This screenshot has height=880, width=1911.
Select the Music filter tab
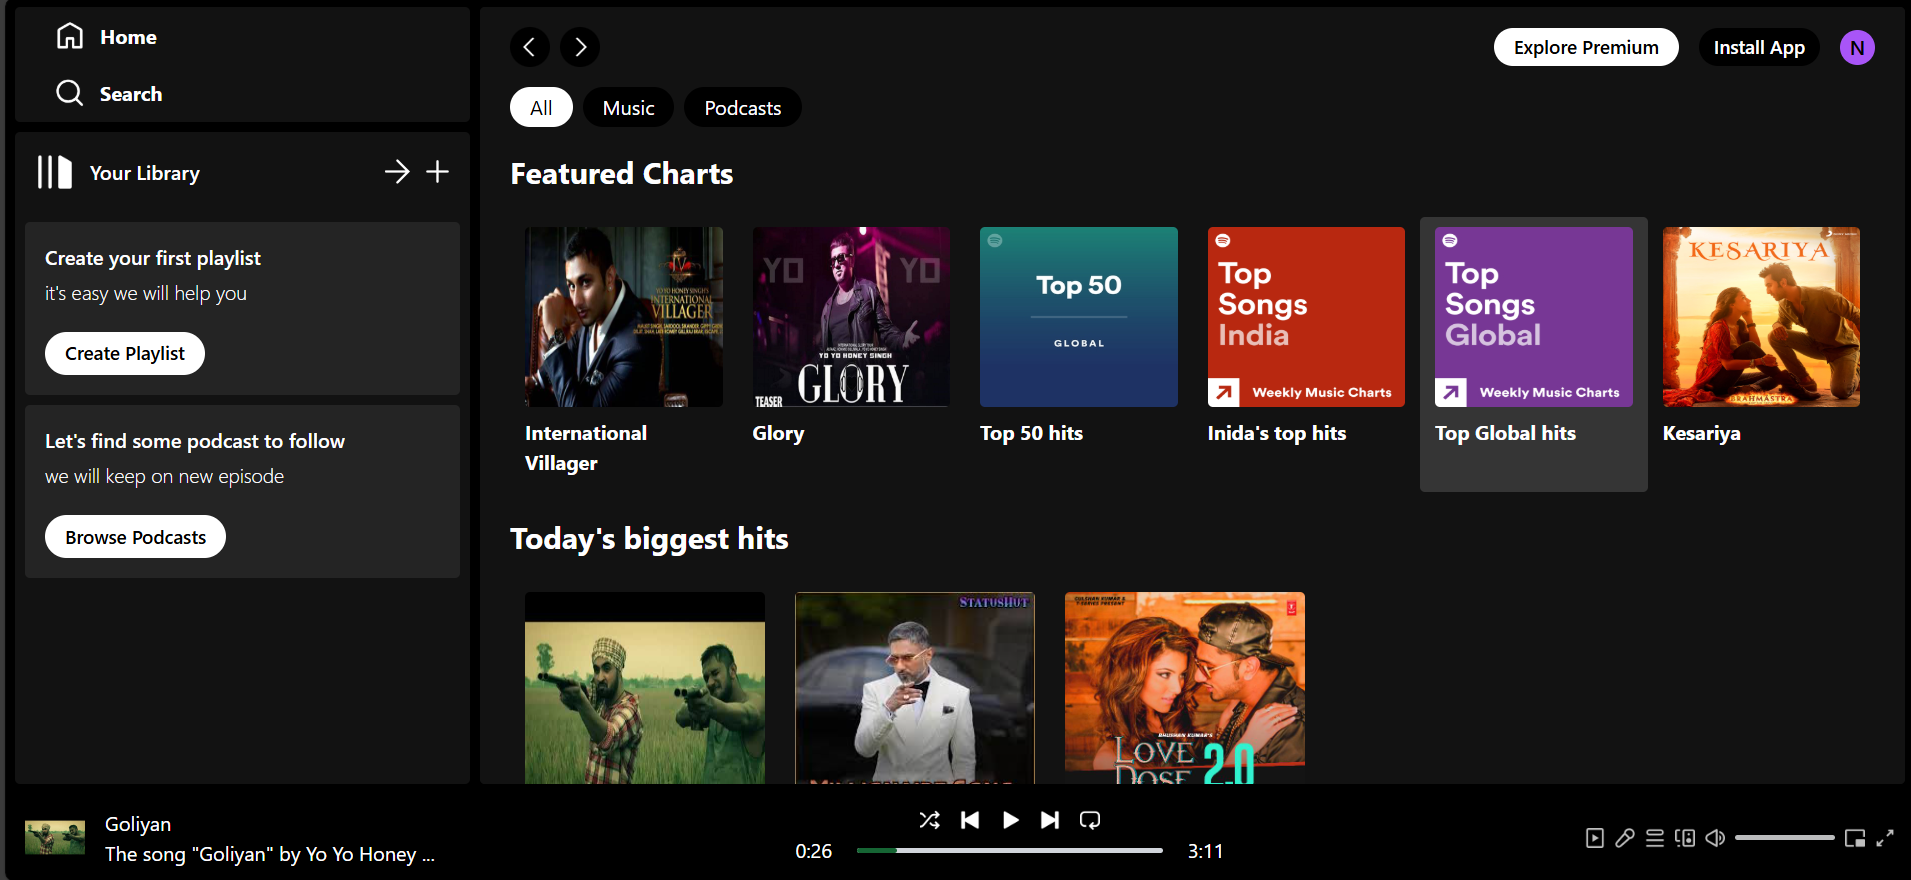pyautogui.click(x=628, y=108)
